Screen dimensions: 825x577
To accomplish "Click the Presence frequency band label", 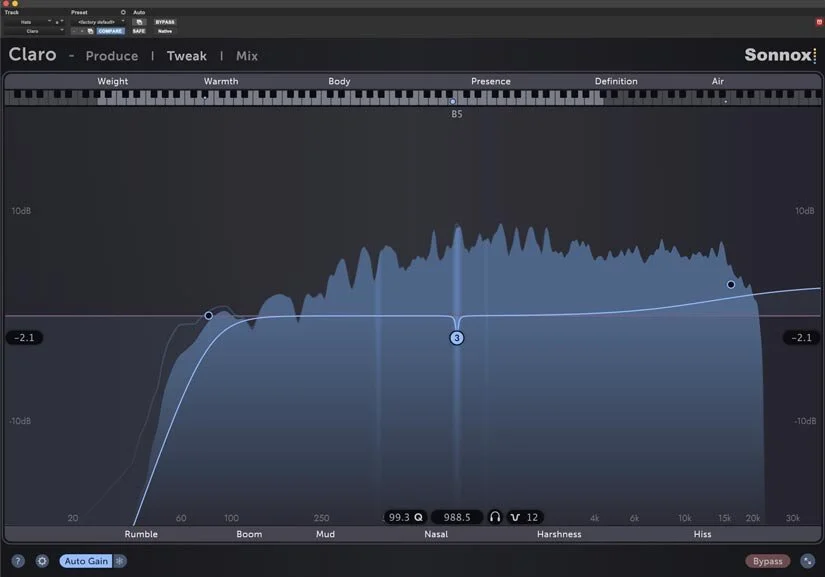I will coord(491,81).
